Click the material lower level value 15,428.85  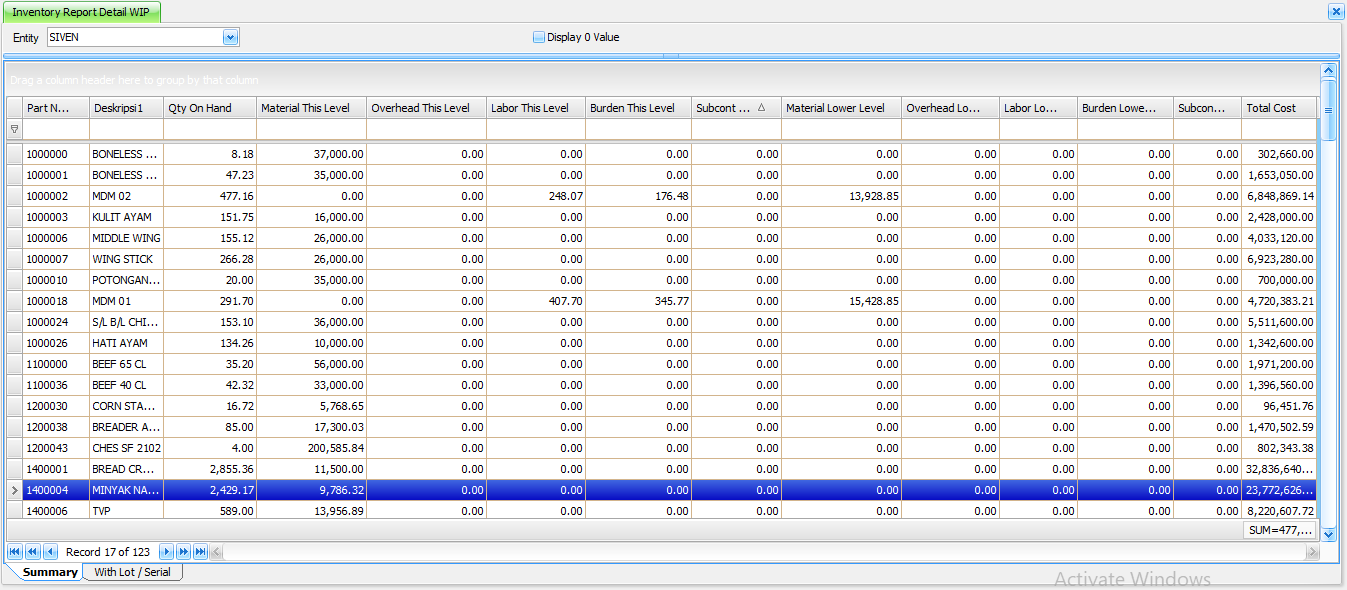click(842, 301)
